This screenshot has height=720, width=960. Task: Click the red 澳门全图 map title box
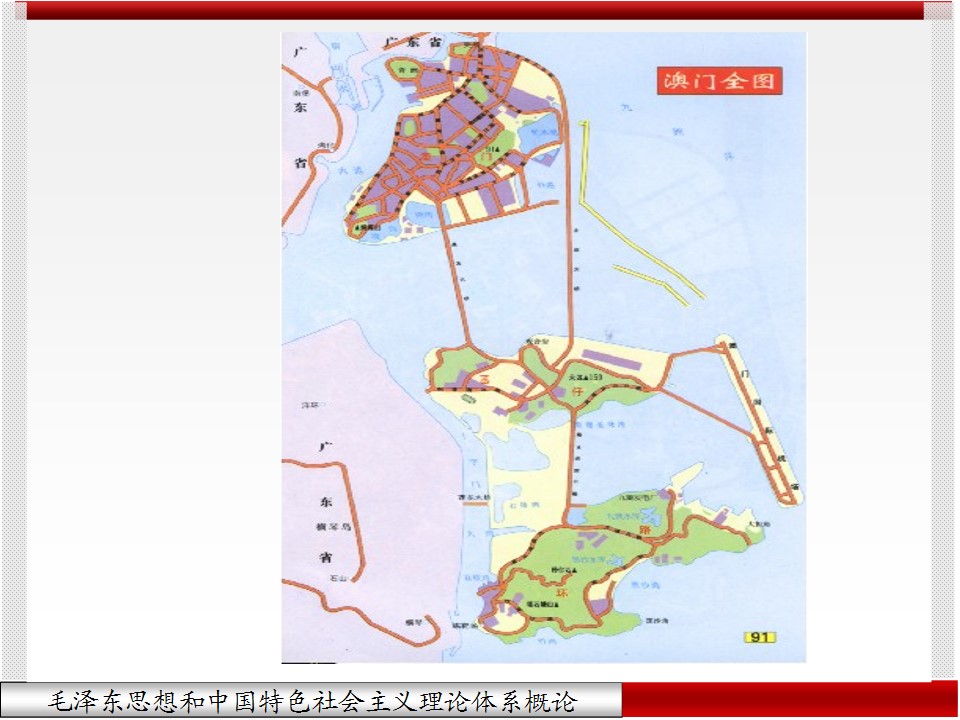tap(718, 80)
